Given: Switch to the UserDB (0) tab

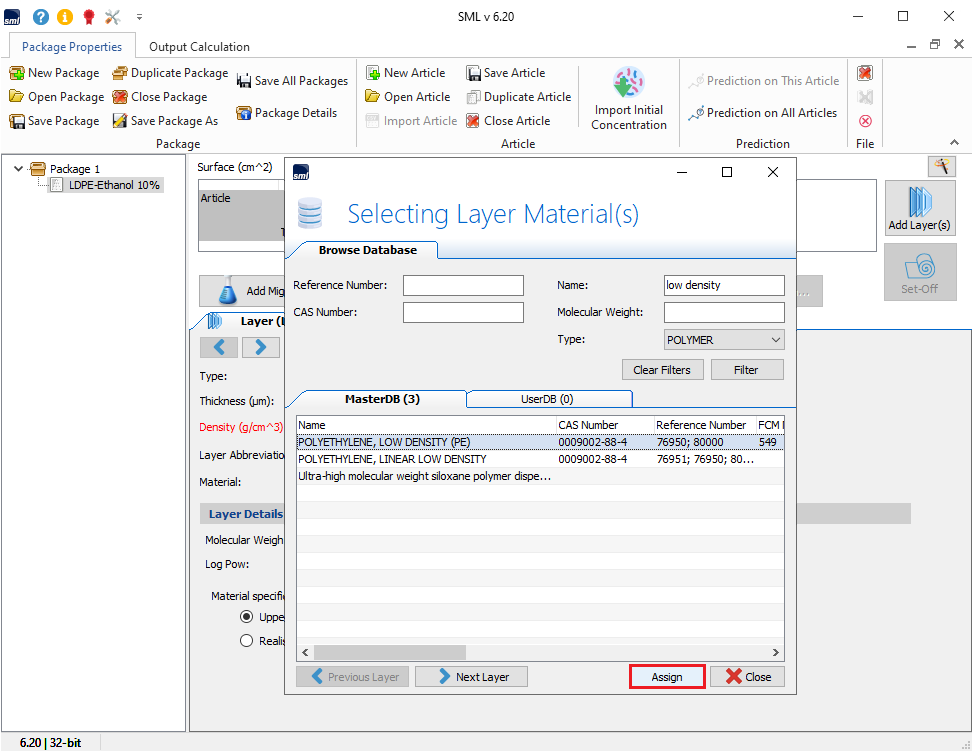Looking at the screenshot, I should pyautogui.click(x=546, y=399).
